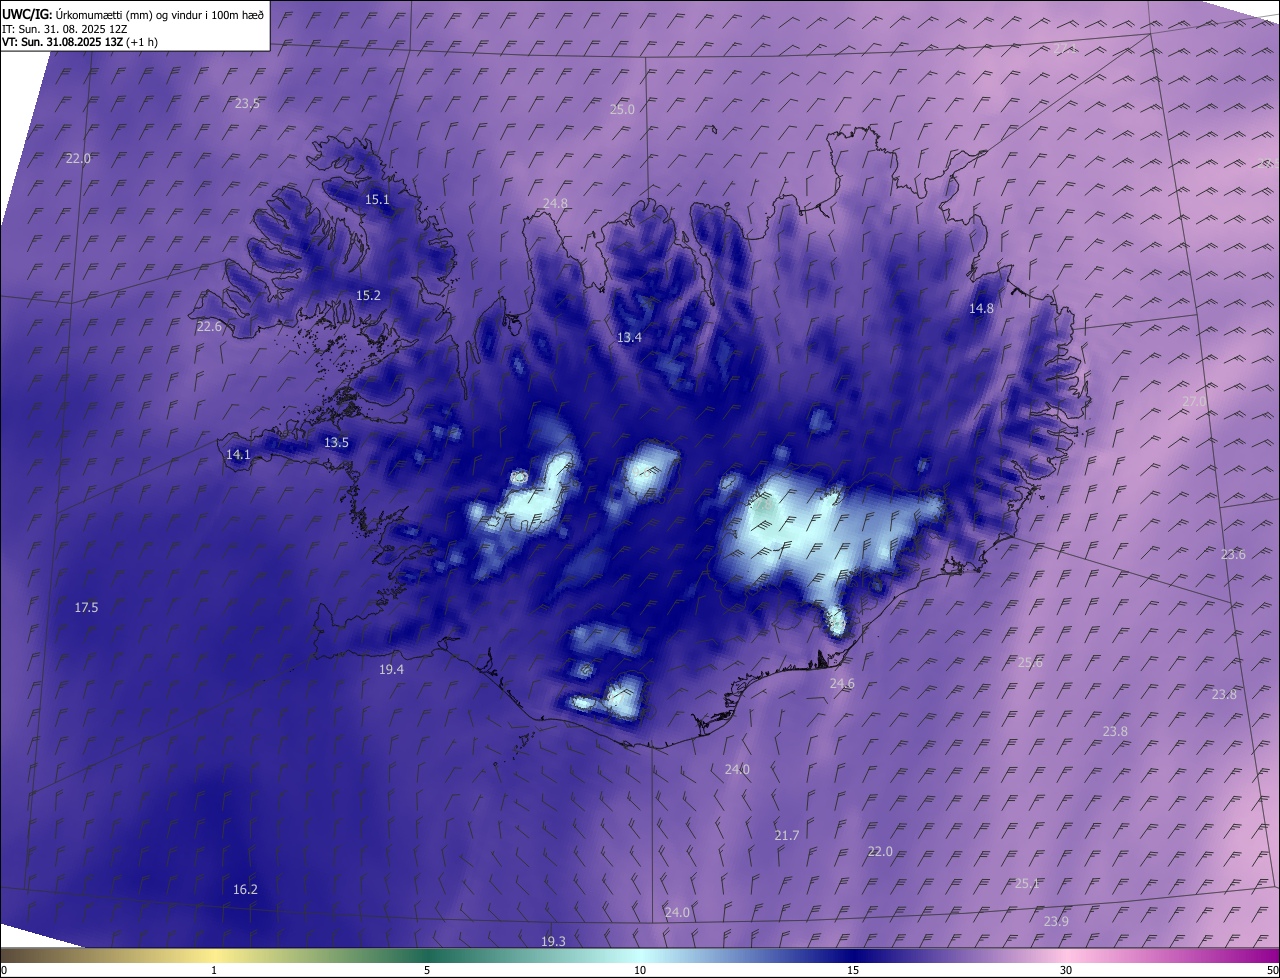Click the 24.8 value label

(555, 204)
